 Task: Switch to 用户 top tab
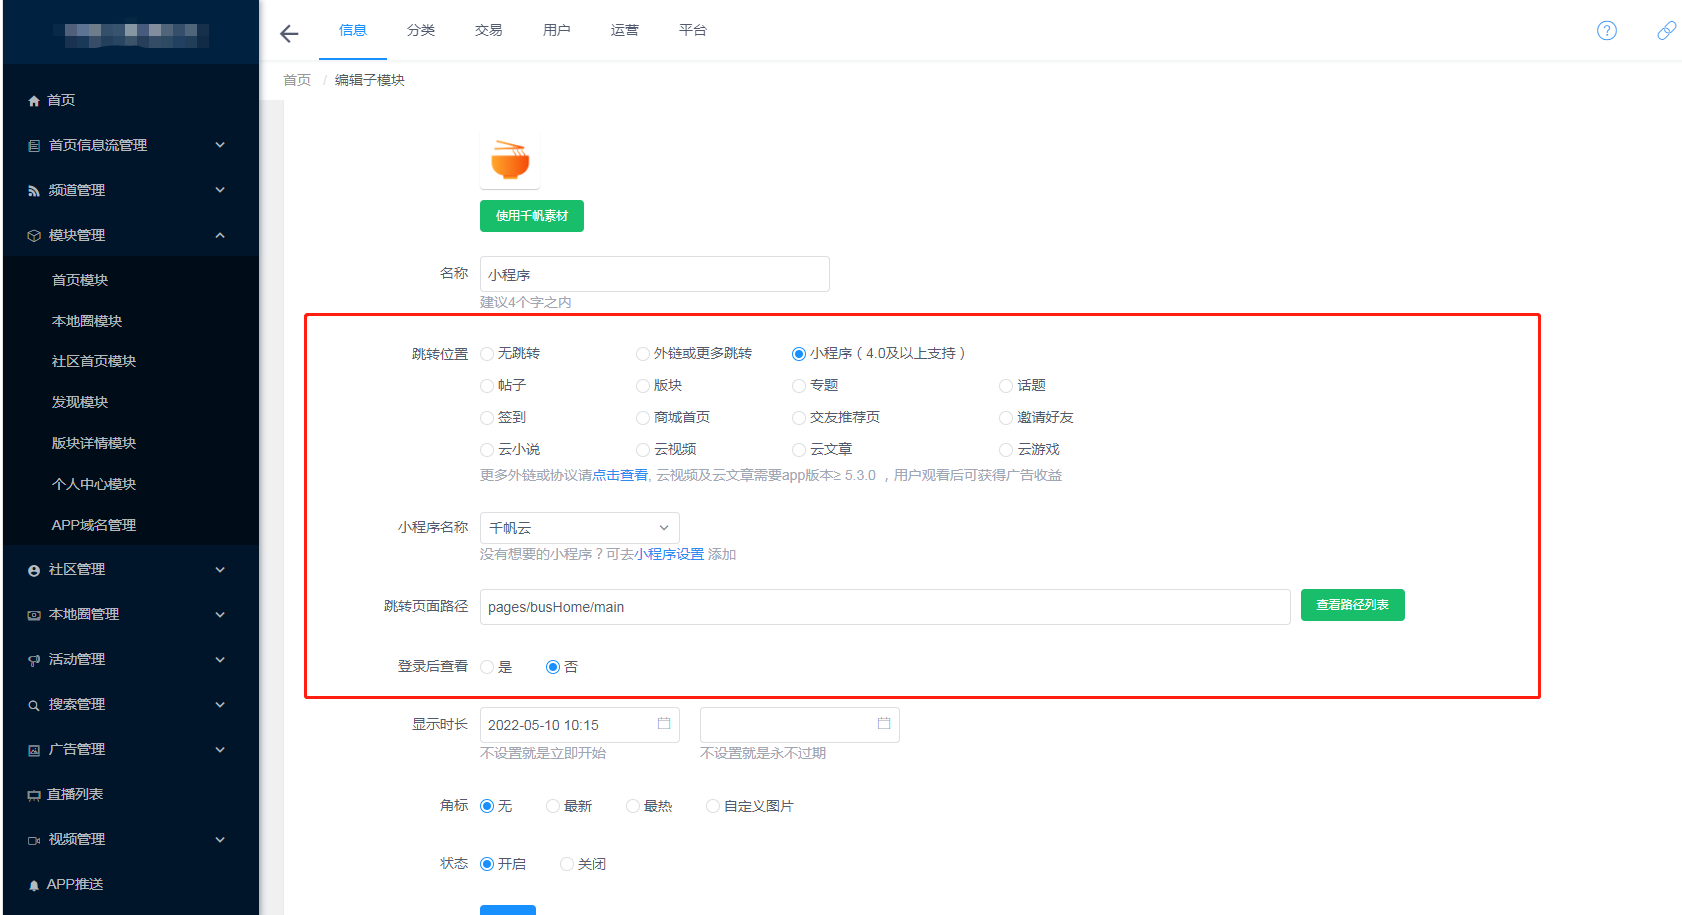tap(557, 30)
